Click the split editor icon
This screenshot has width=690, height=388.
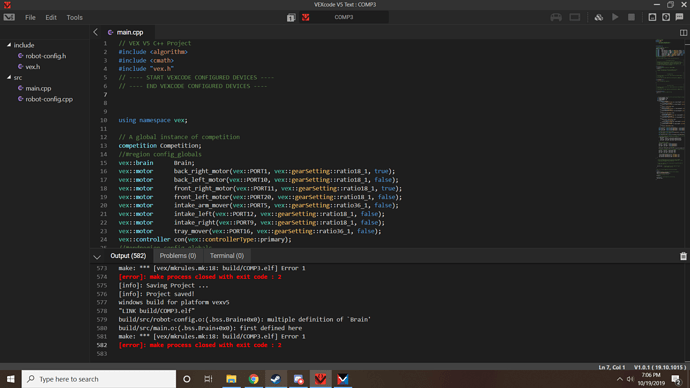click(683, 33)
